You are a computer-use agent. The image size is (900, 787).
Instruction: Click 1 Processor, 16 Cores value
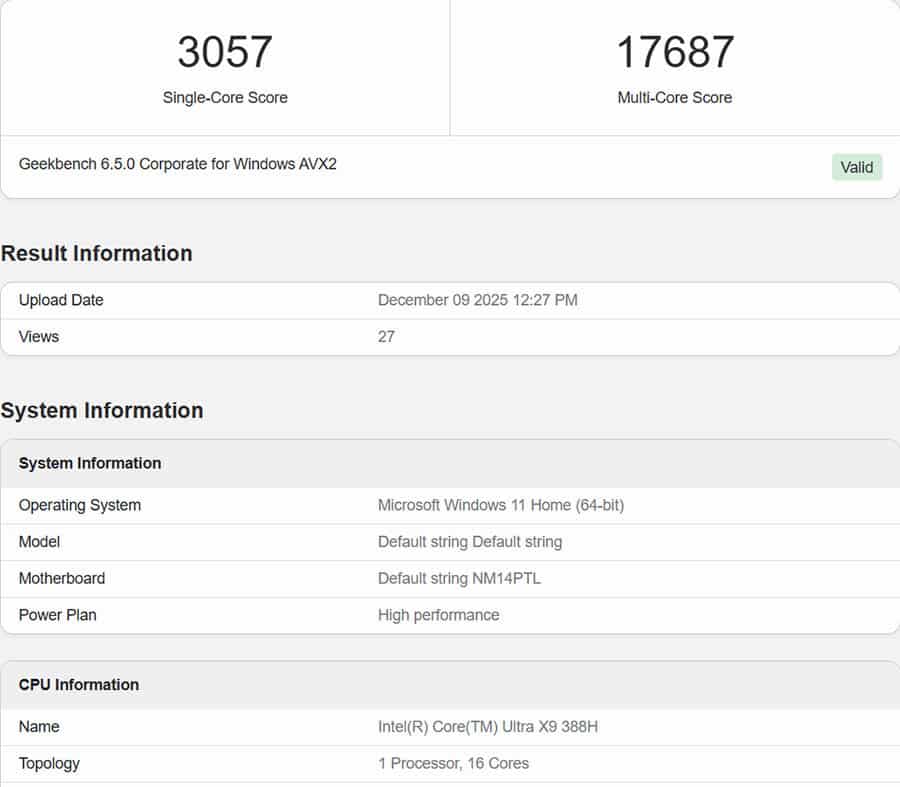pyautogui.click(x=454, y=763)
